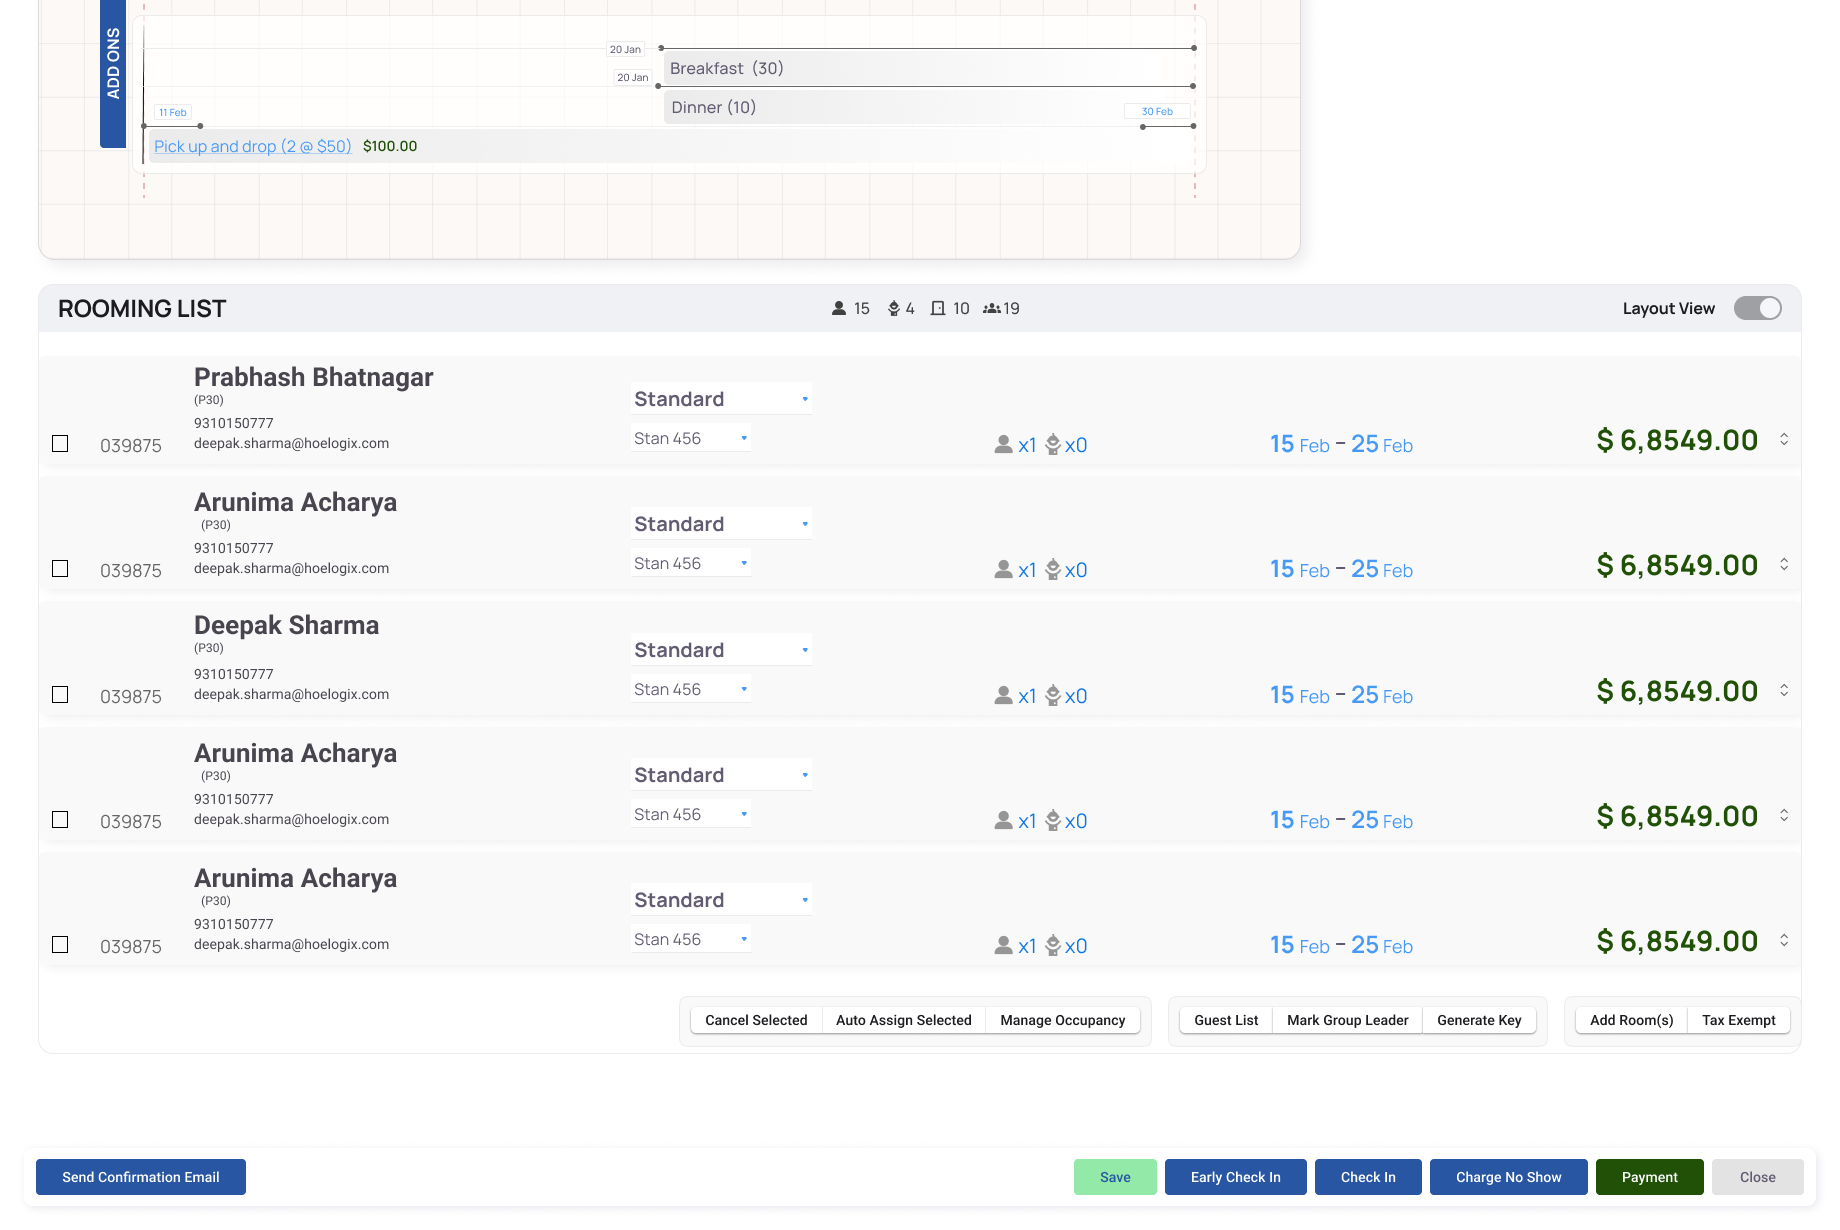Expand Prabhash Bhatnagar's row using the price arrows
1840x1230 pixels.
tap(1784, 439)
